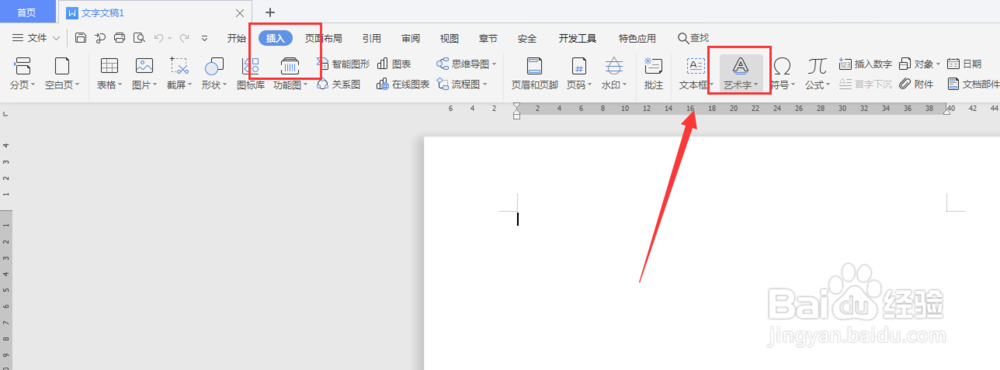Click the 形状 shapes icon
The image size is (1000, 370).
(x=214, y=65)
